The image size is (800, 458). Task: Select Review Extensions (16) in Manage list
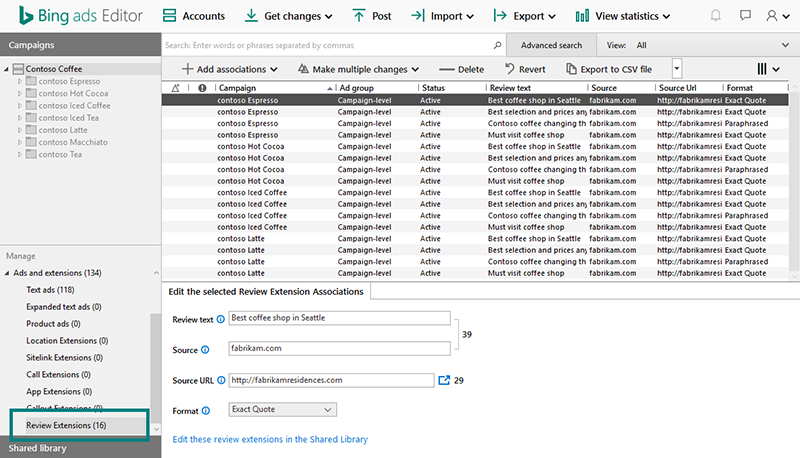pos(66,425)
